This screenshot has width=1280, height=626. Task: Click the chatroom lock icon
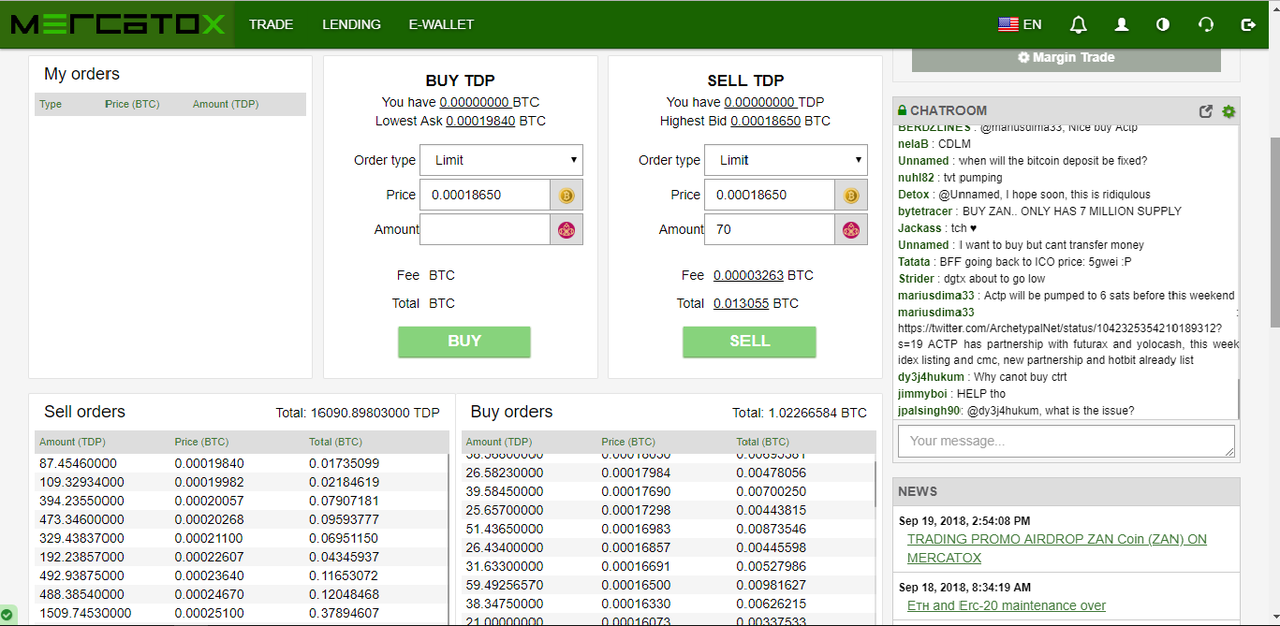(902, 111)
